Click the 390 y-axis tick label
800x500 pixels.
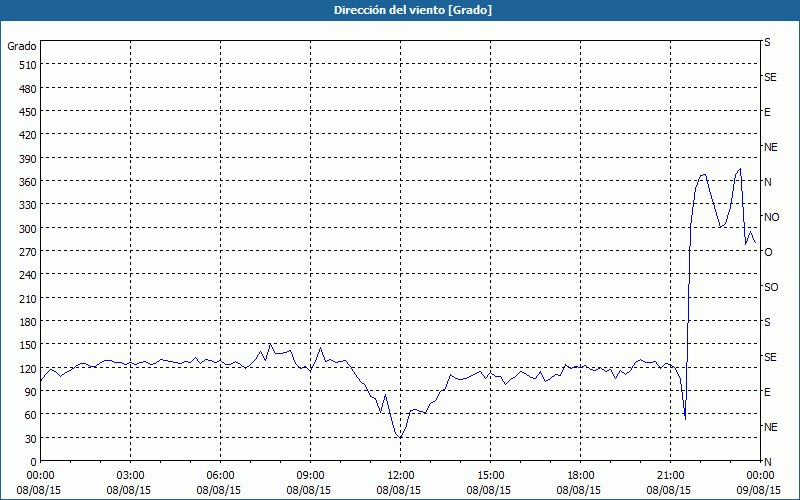tap(28, 159)
